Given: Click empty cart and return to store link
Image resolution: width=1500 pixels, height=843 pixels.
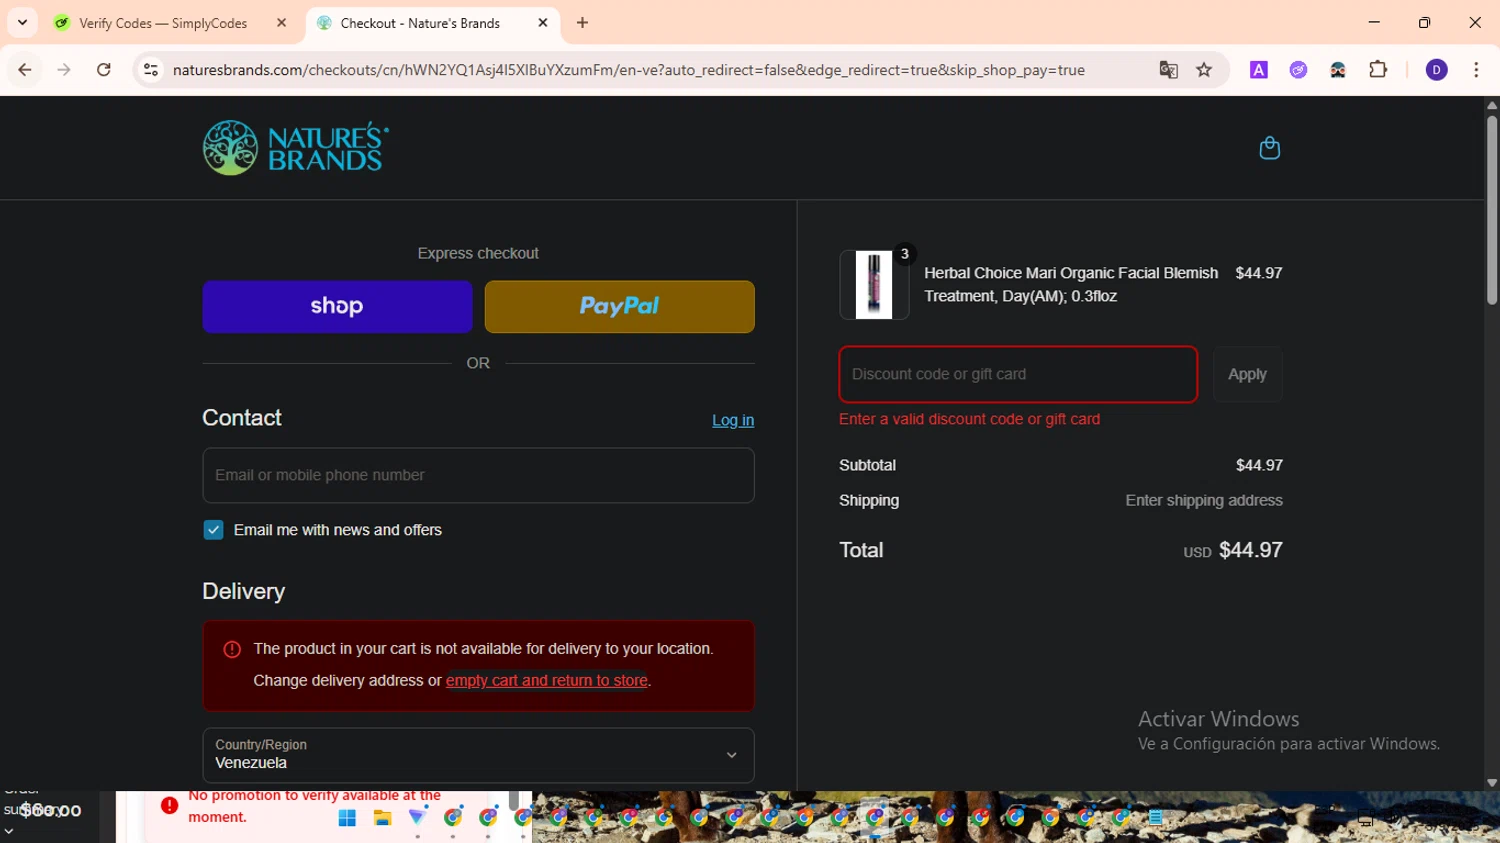Looking at the screenshot, I should pyautogui.click(x=547, y=680).
